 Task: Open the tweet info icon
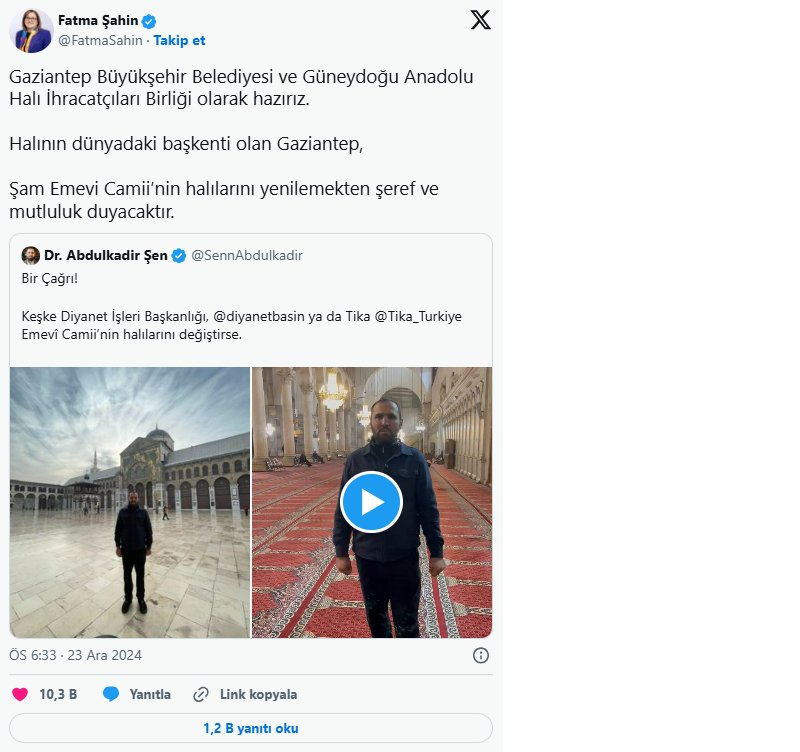tap(480, 656)
